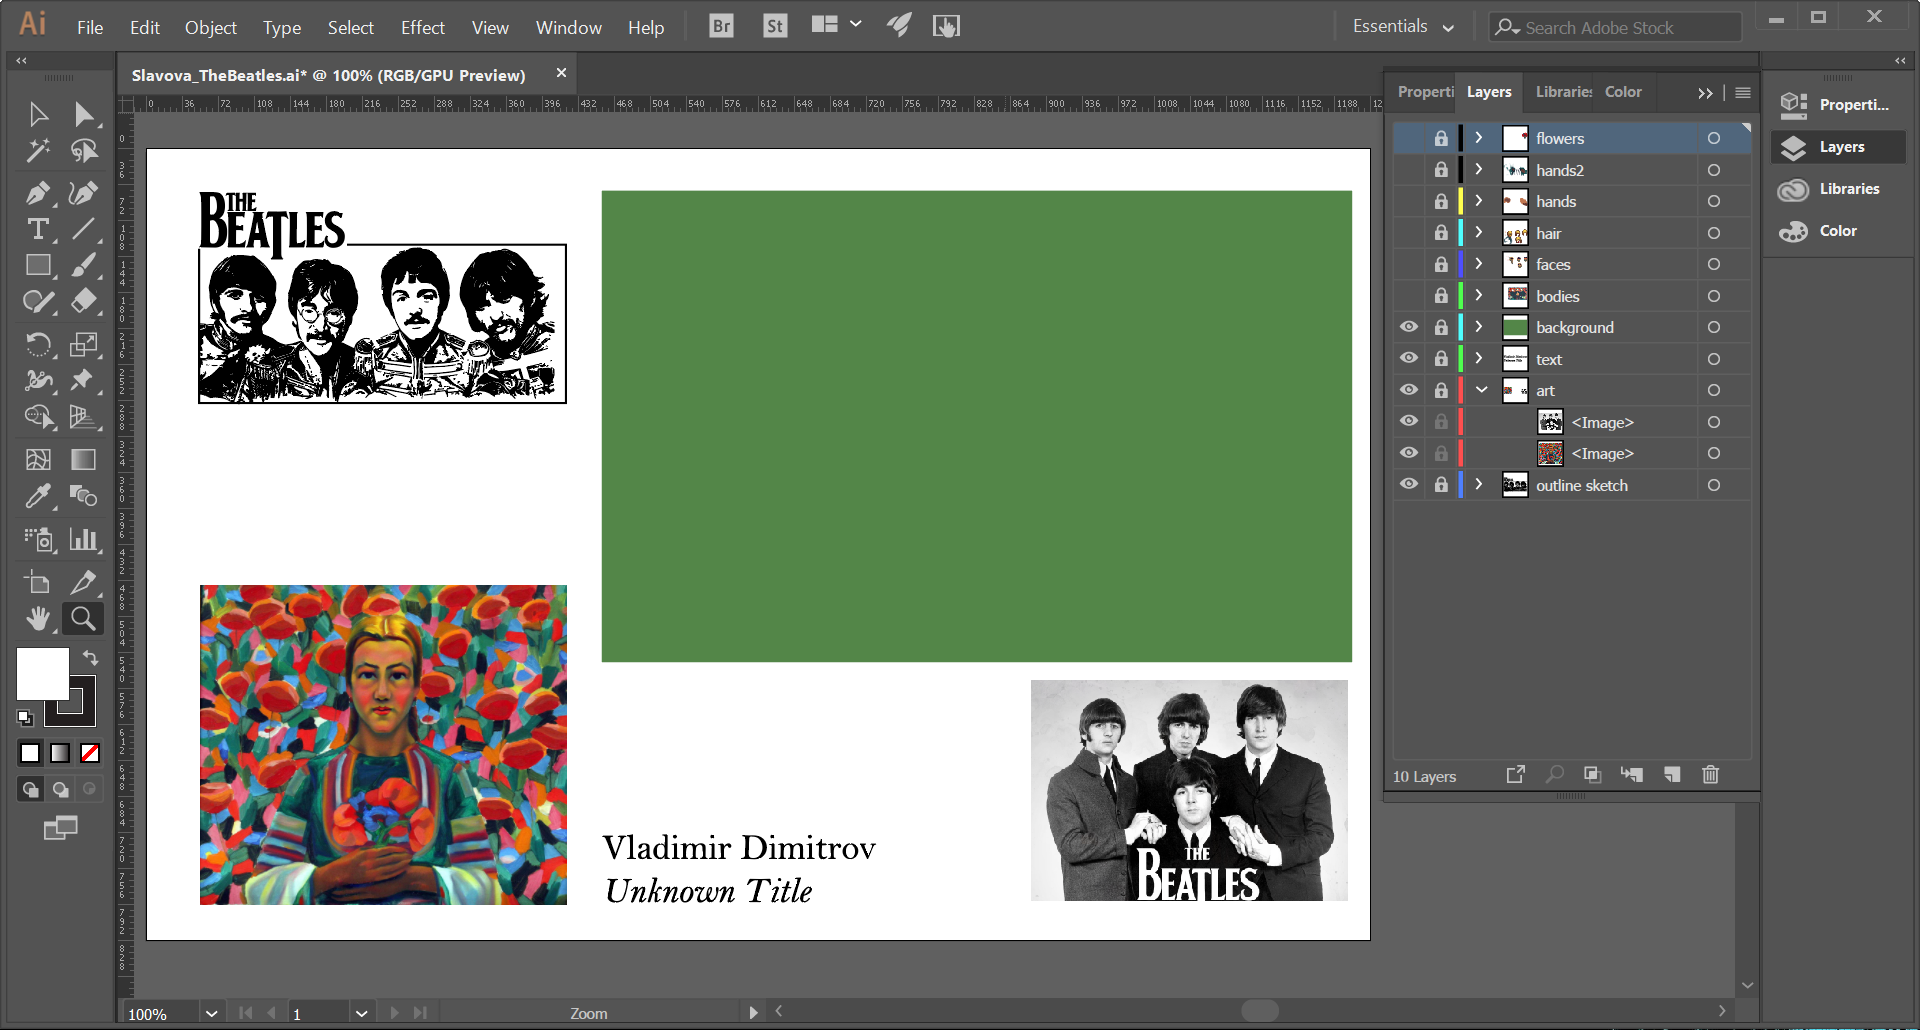1920x1030 pixels.
Task: Open the artboard number dropdown
Action: click(x=361, y=1013)
